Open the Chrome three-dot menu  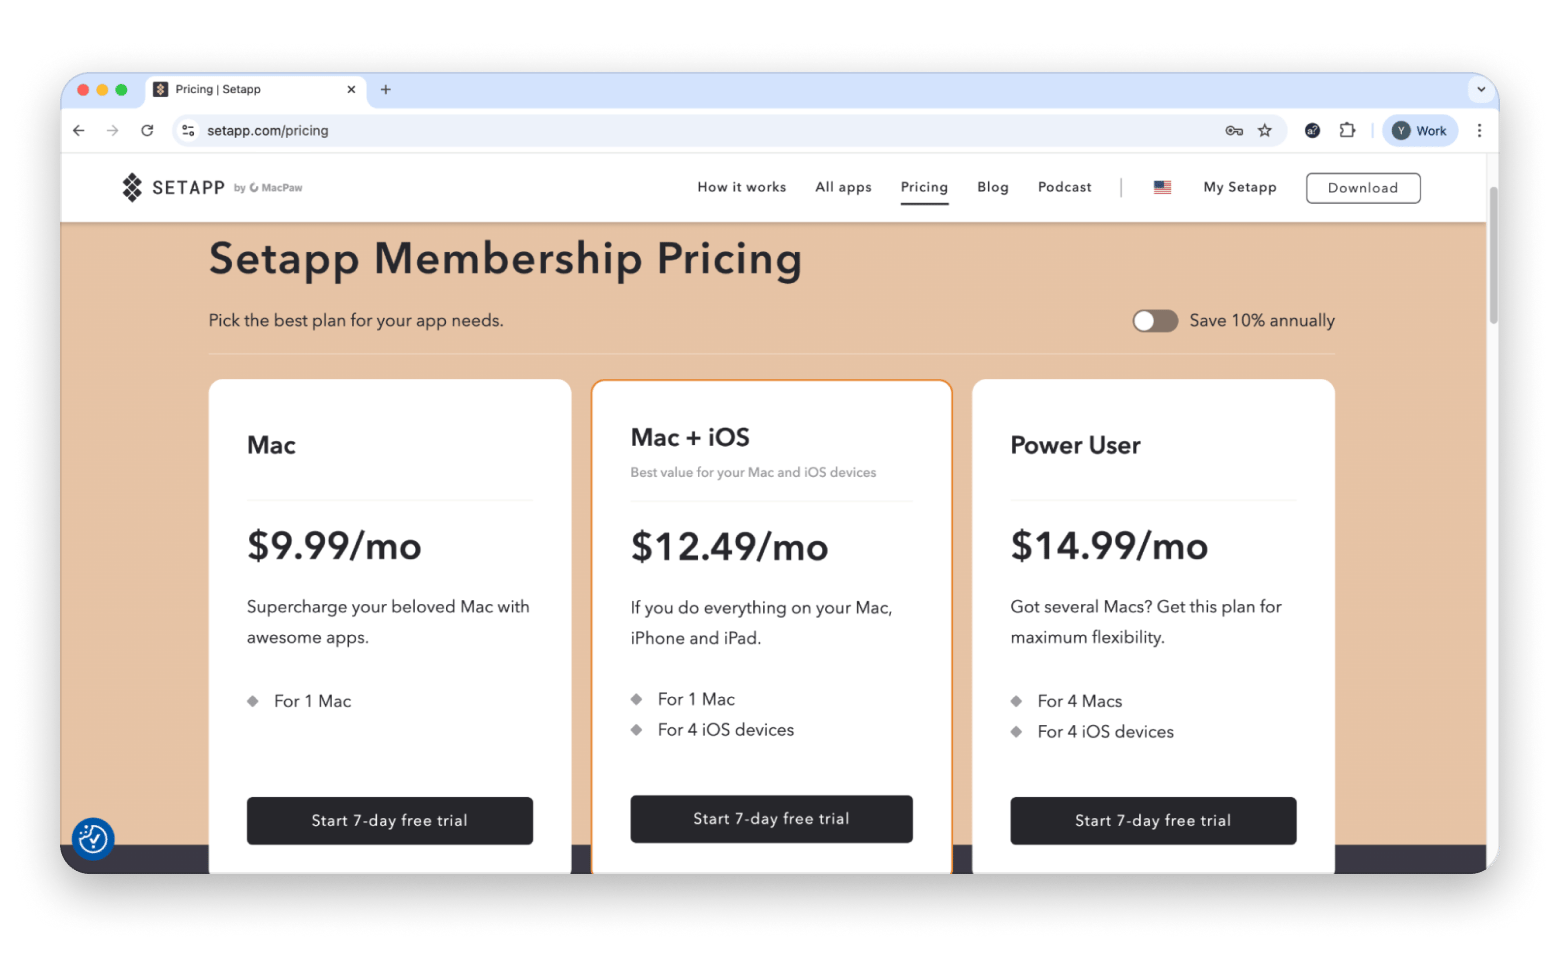1479,130
